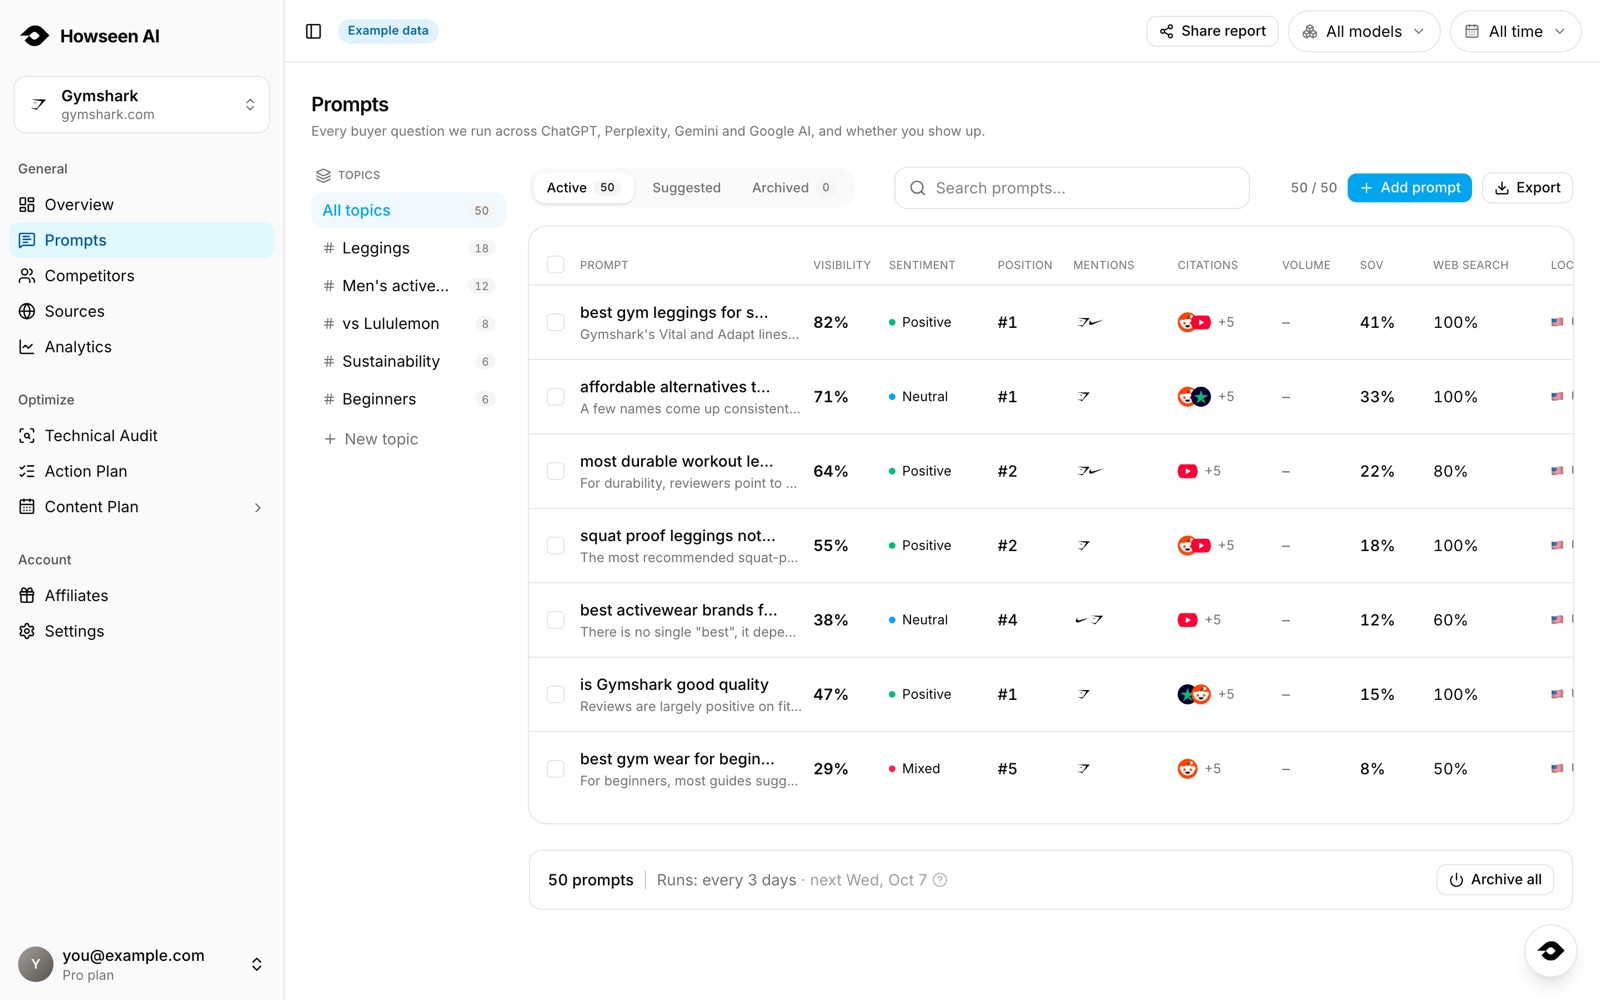
Task: Open Analytics in the sidebar
Action: point(142,347)
